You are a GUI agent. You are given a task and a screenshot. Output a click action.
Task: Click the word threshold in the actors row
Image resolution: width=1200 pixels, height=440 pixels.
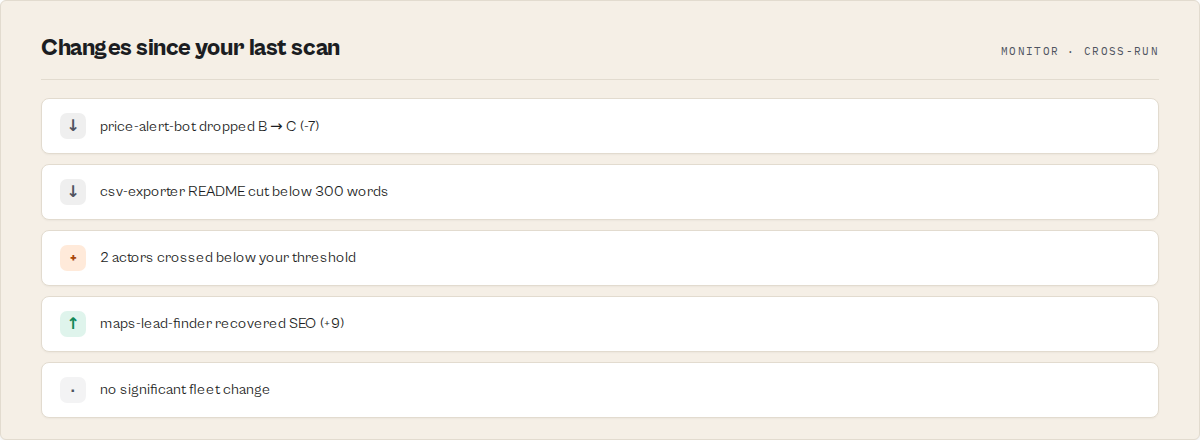pos(324,258)
